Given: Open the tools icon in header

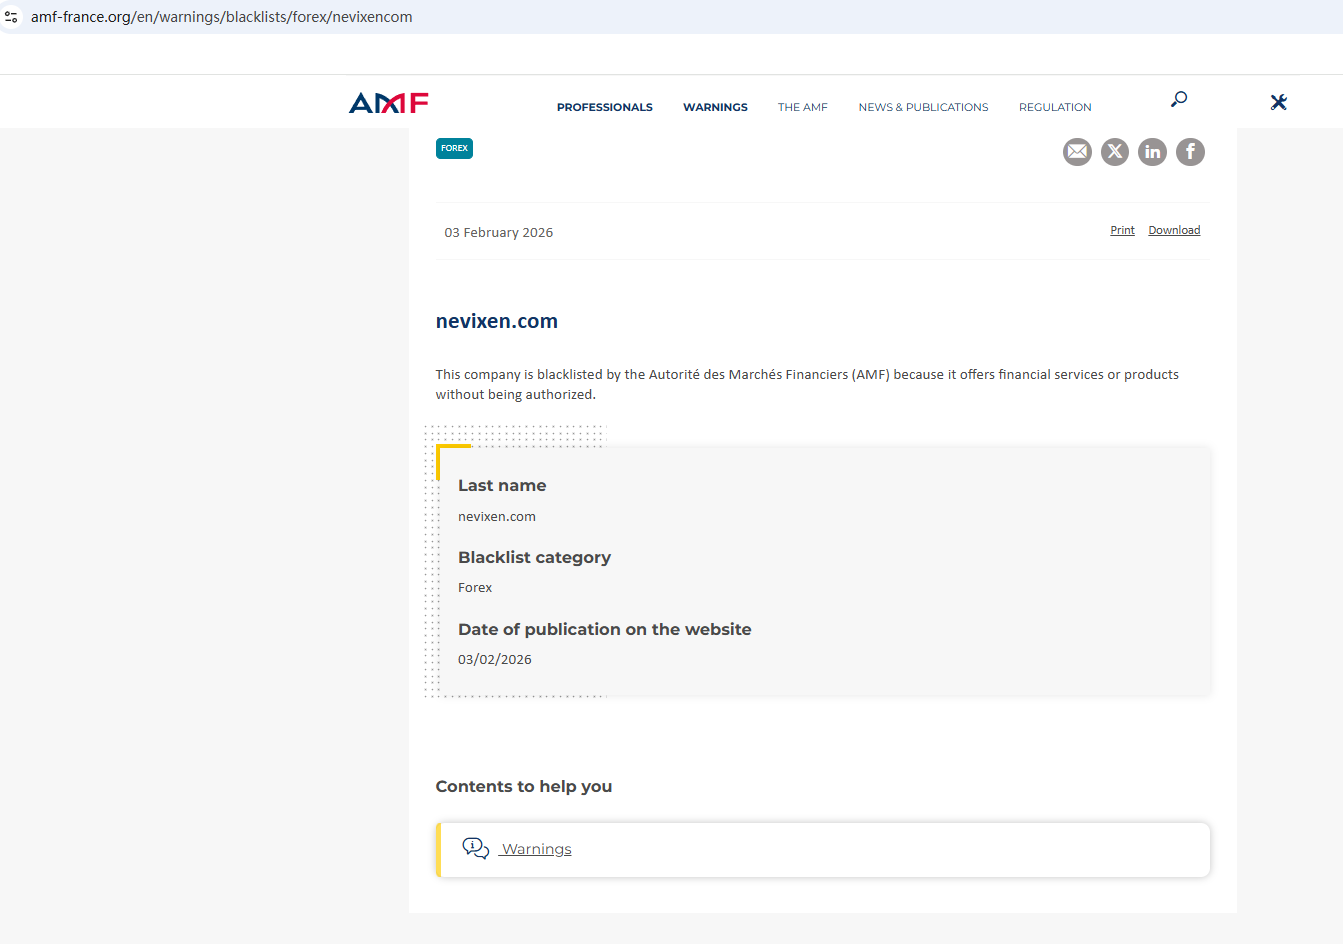Looking at the screenshot, I should click(1278, 102).
